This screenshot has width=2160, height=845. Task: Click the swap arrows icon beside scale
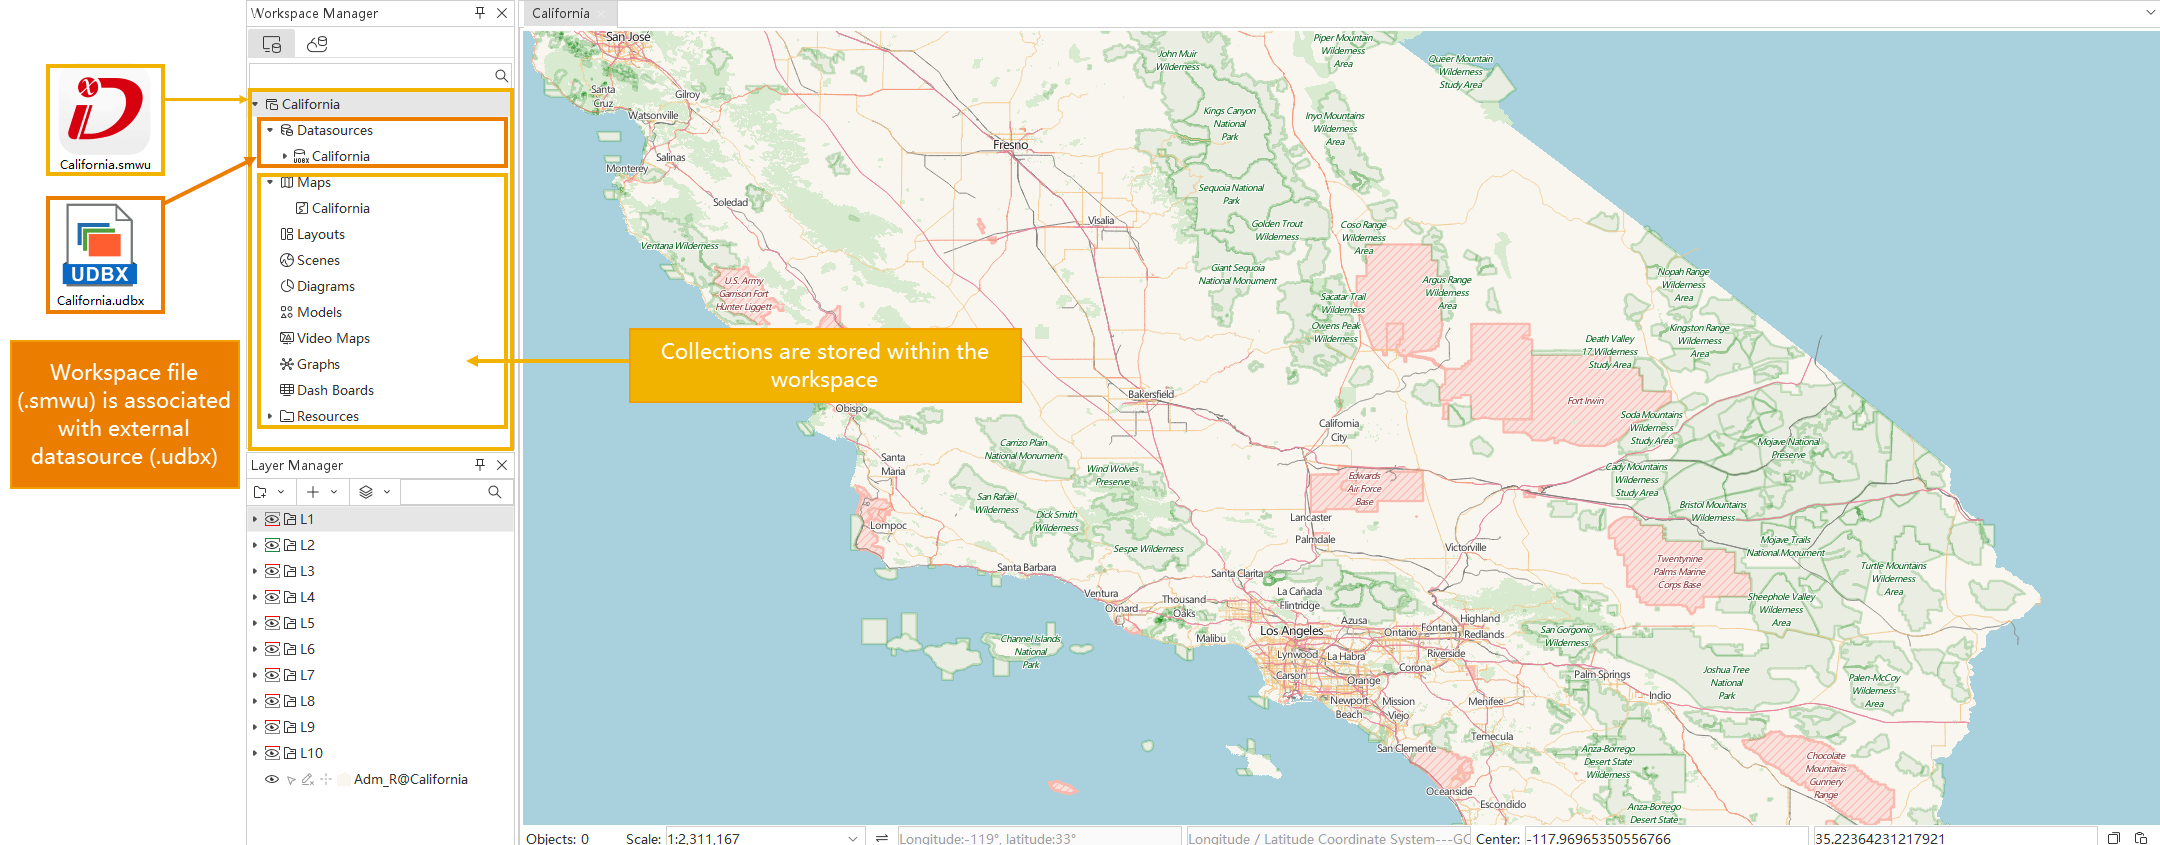[882, 838]
